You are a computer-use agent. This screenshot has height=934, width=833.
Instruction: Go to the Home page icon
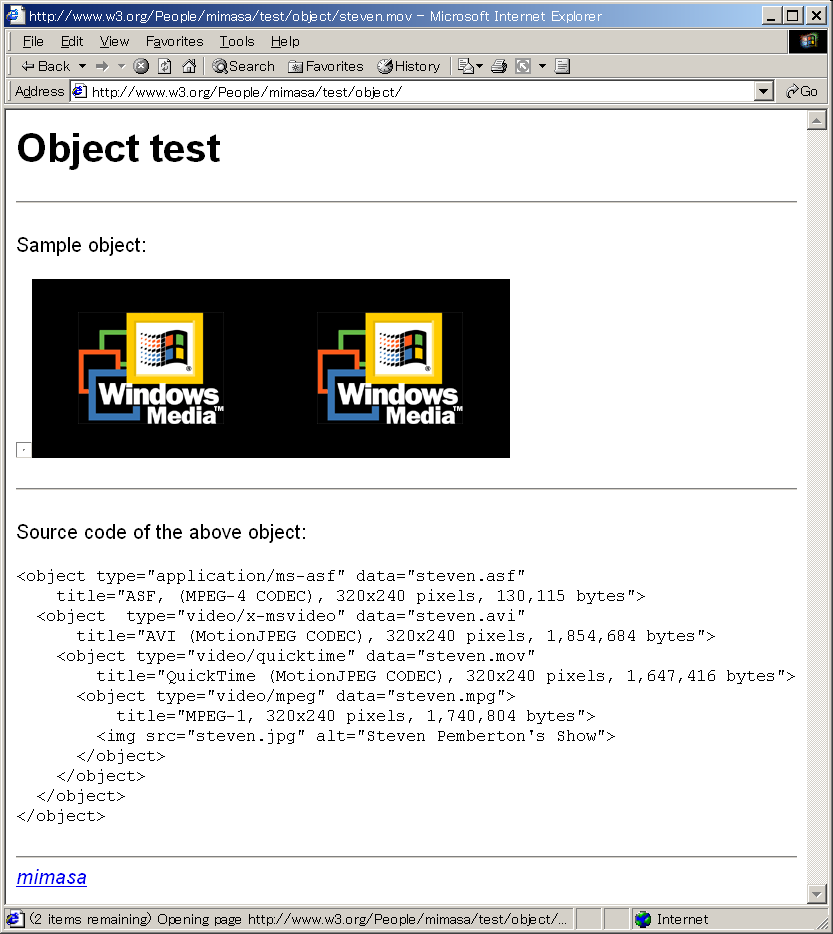coord(188,66)
